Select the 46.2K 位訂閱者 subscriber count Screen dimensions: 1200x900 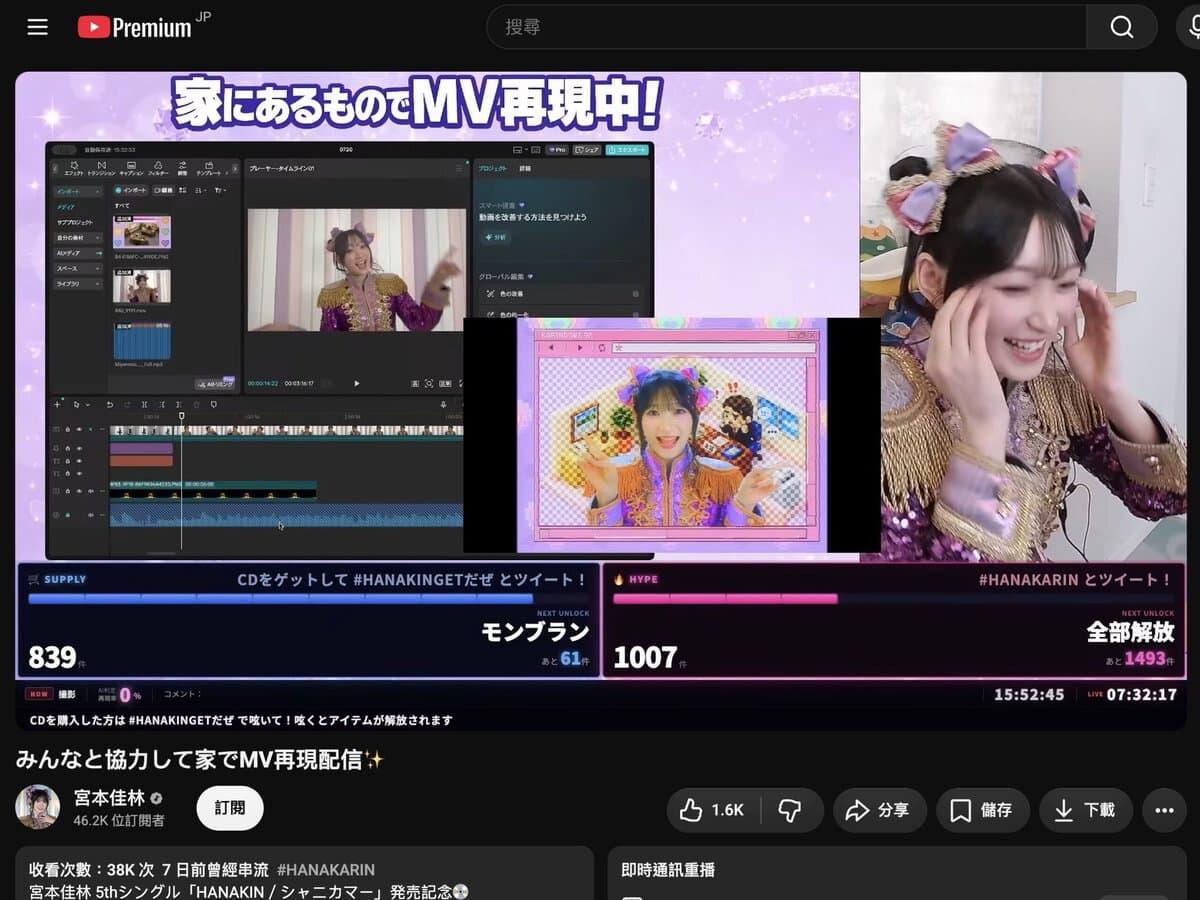(x=119, y=820)
